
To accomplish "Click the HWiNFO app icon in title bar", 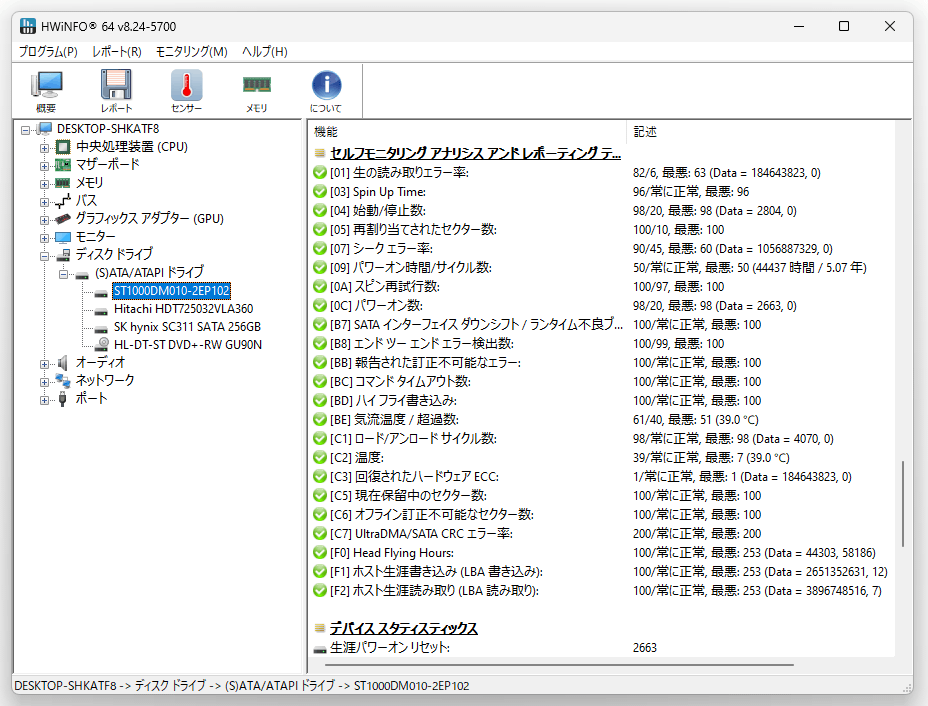I will point(27,26).
